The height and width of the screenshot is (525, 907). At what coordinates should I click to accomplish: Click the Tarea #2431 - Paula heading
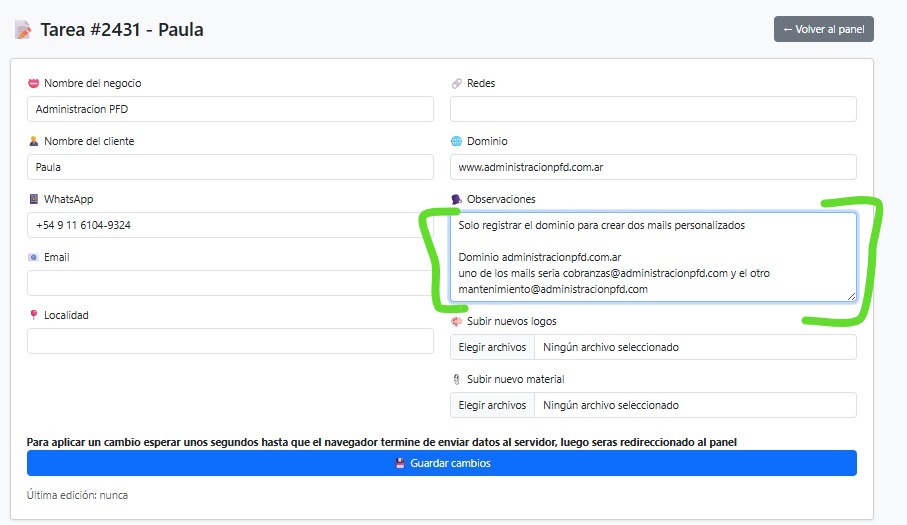[x=121, y=29]
